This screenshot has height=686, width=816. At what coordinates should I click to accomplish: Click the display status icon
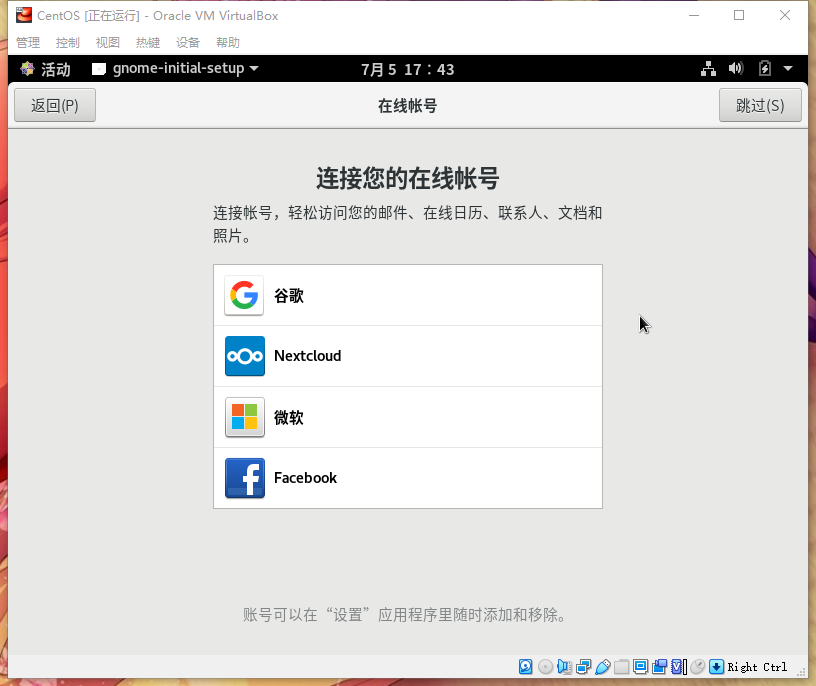point(641,667)
